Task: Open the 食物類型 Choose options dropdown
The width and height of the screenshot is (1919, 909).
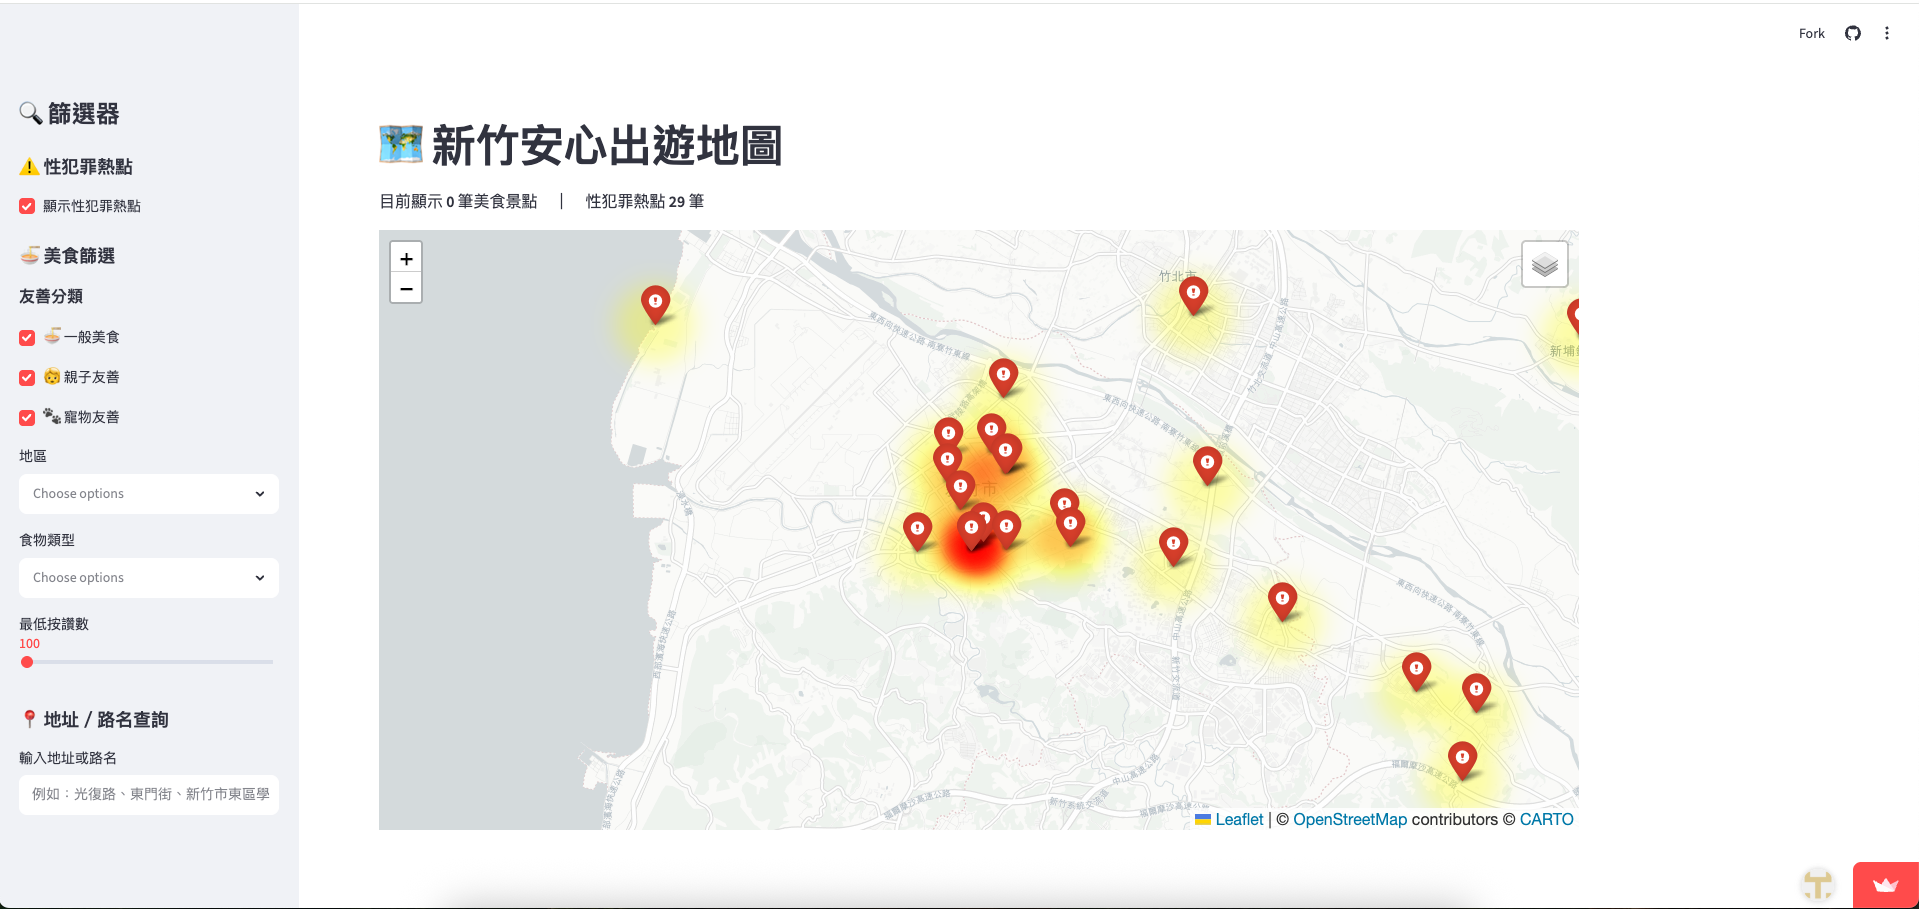Action: pyautogui.click(x=149, y=578)
